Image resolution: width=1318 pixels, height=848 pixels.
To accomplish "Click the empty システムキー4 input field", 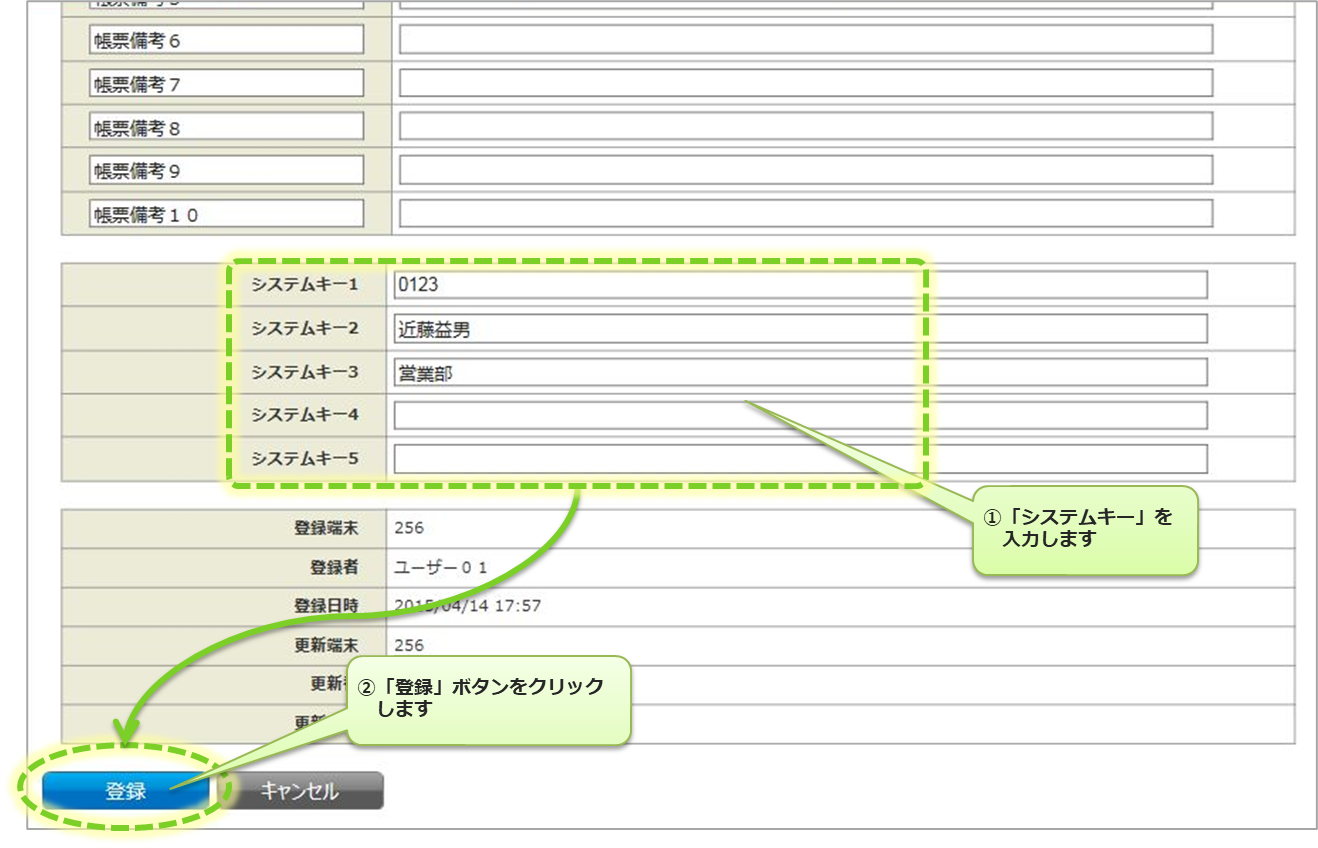I will (799, 415).
